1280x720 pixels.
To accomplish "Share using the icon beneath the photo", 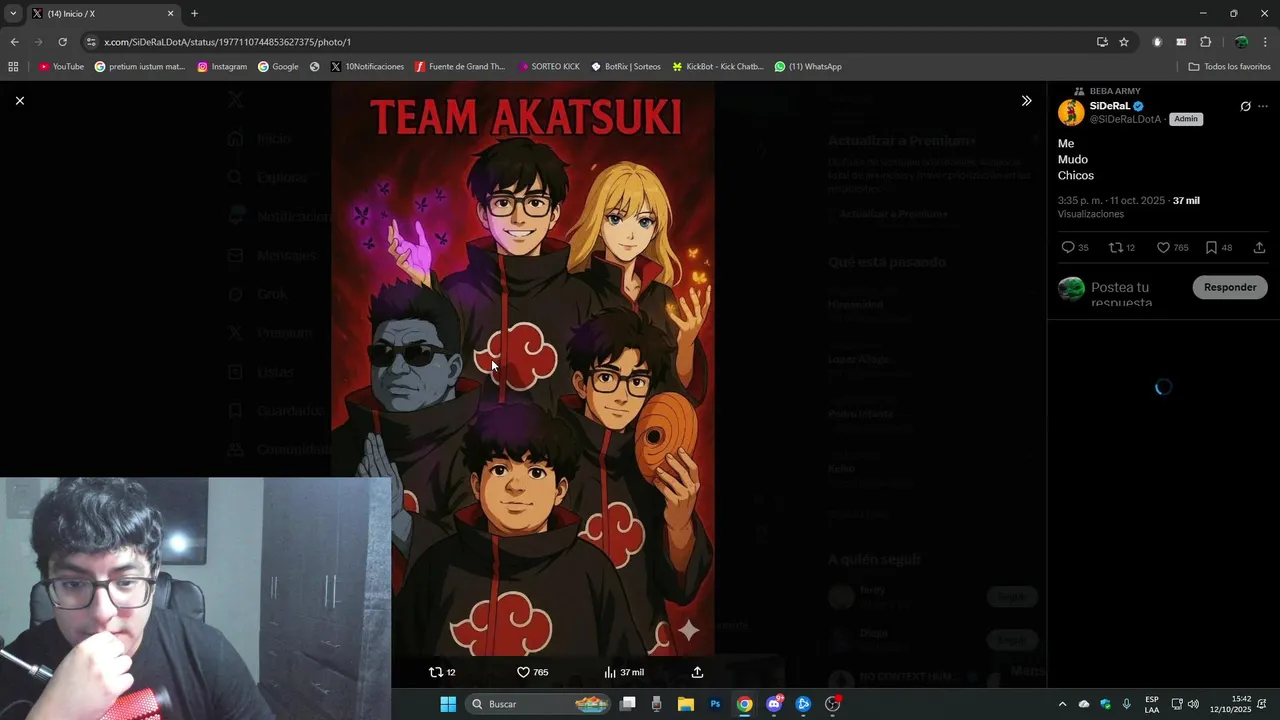I will (697, 672).
